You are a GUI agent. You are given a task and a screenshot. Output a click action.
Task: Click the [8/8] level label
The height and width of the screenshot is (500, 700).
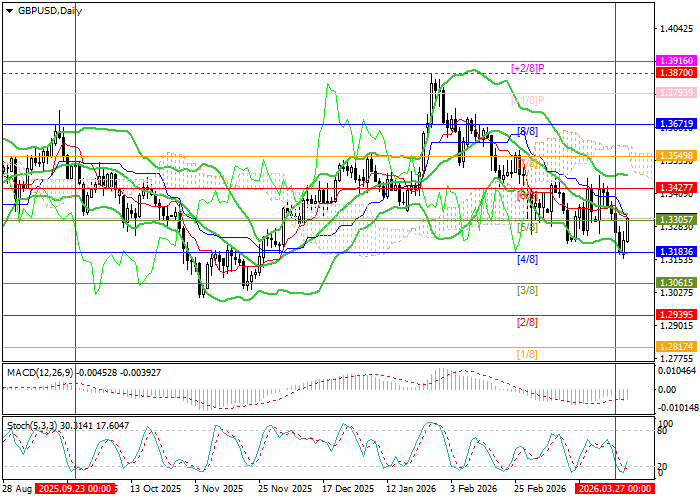coord(527,131)
